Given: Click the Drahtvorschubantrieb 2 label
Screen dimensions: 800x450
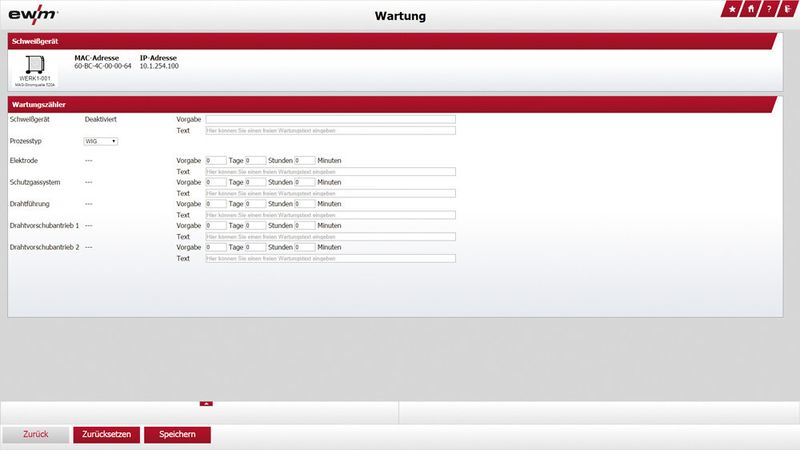Looking at the screenshot, I should coord(44,247).
